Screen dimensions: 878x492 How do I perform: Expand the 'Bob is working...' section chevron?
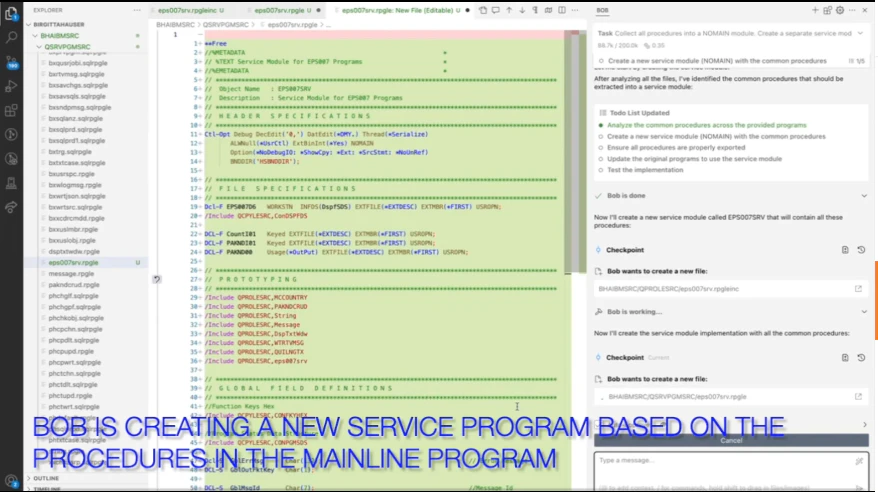864,312
